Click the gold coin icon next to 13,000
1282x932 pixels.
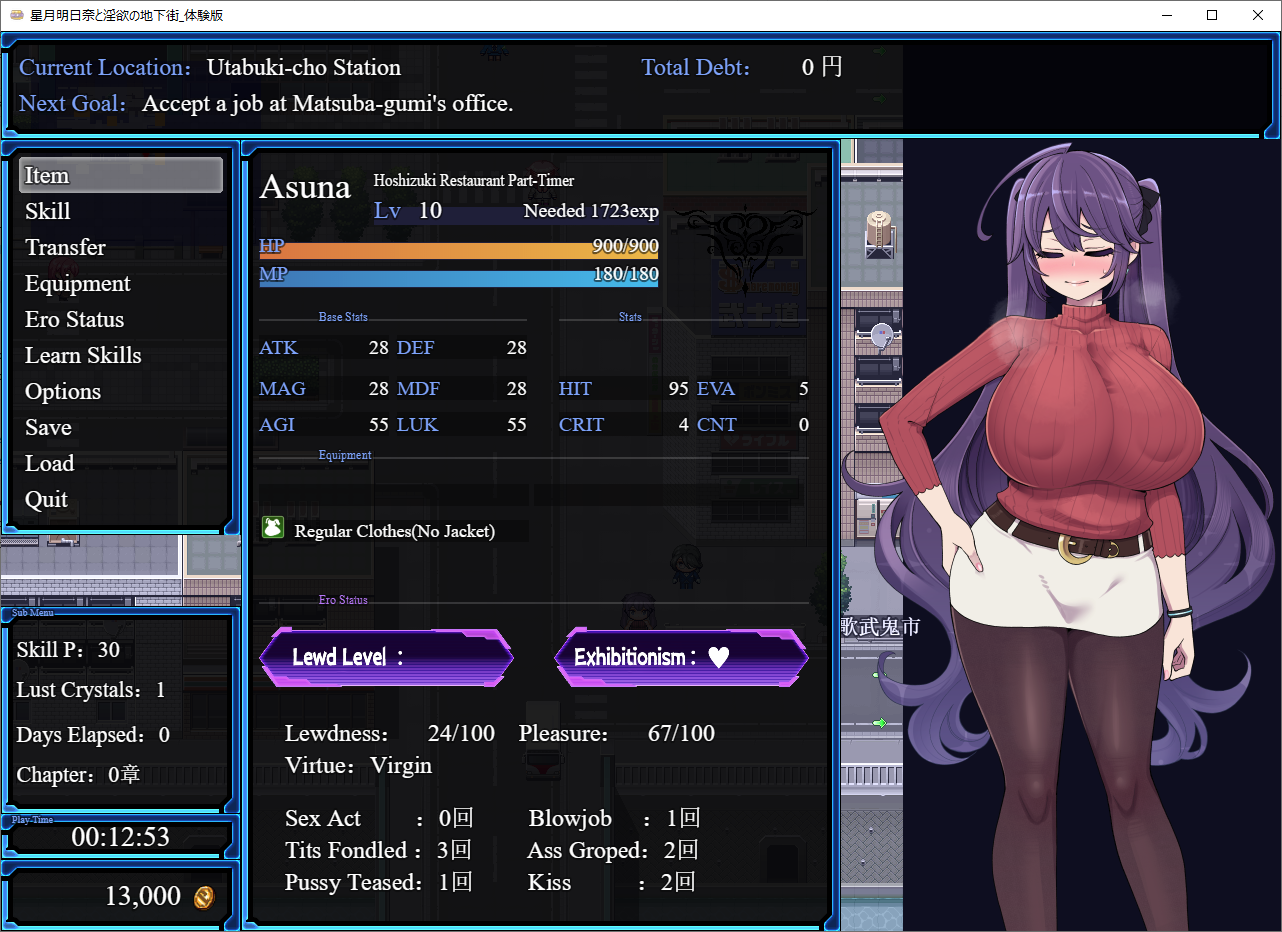point(203,897)
